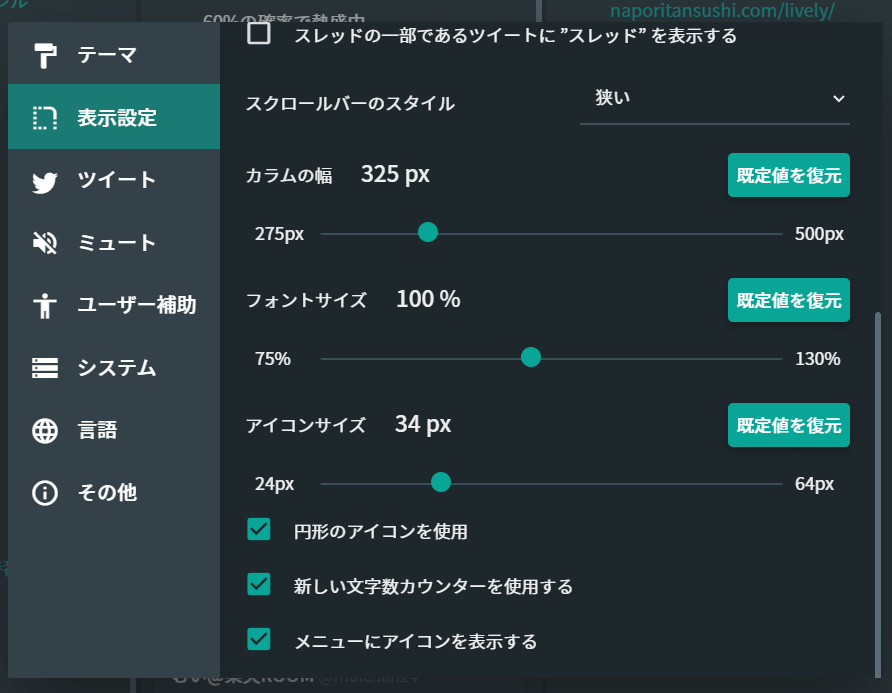Disable メニューにアイコンを表示する checkbox

coord(259,639)
